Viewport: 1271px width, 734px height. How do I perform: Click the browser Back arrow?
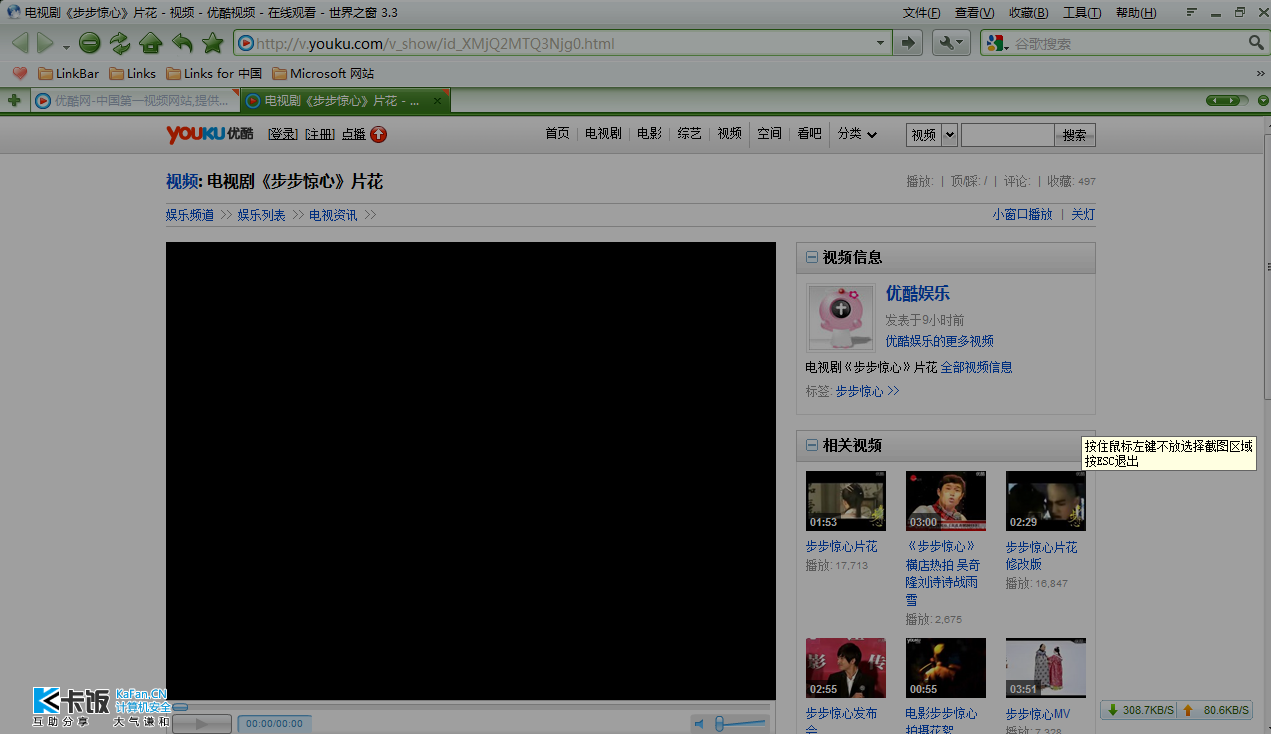coord(20,43)
